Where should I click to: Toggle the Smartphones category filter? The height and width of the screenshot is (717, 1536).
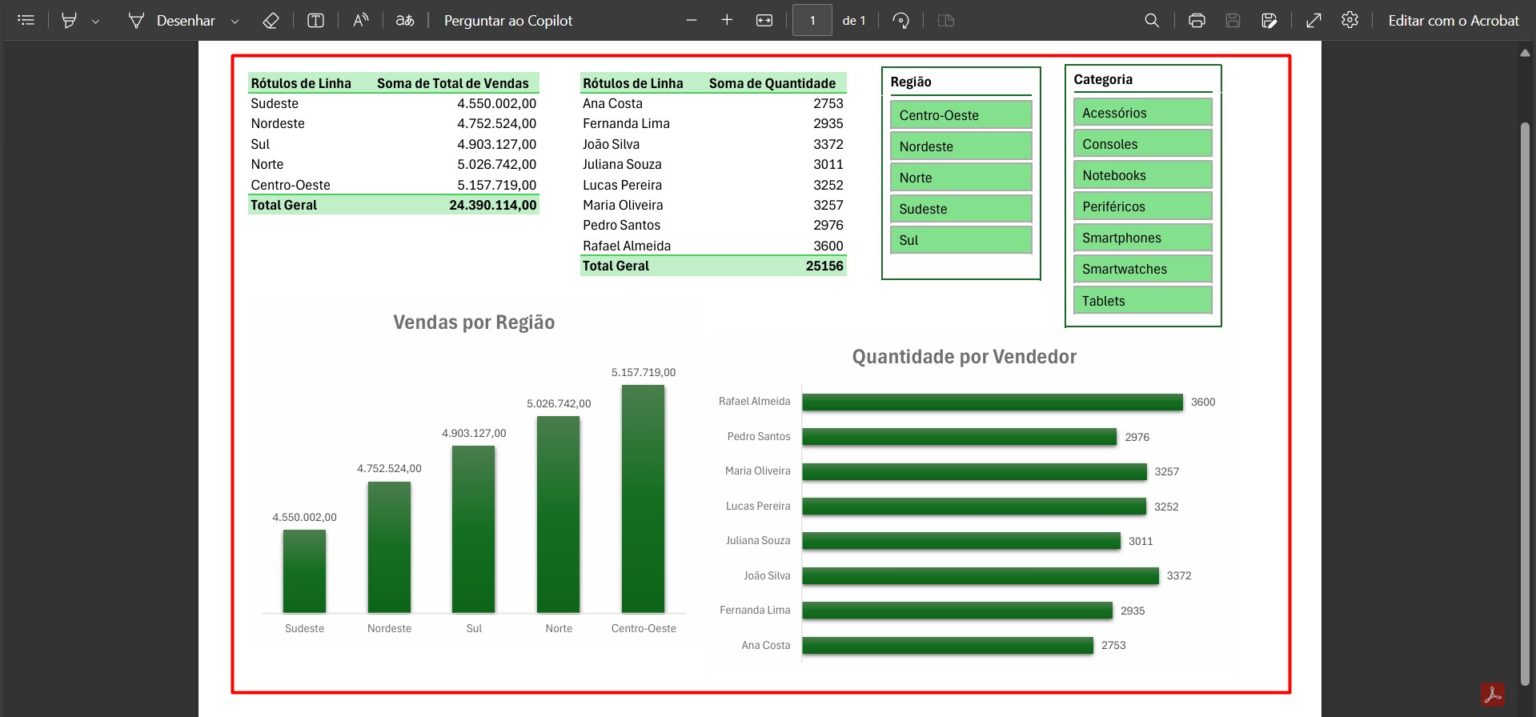pyautogui.click(x=1142, y=237)
